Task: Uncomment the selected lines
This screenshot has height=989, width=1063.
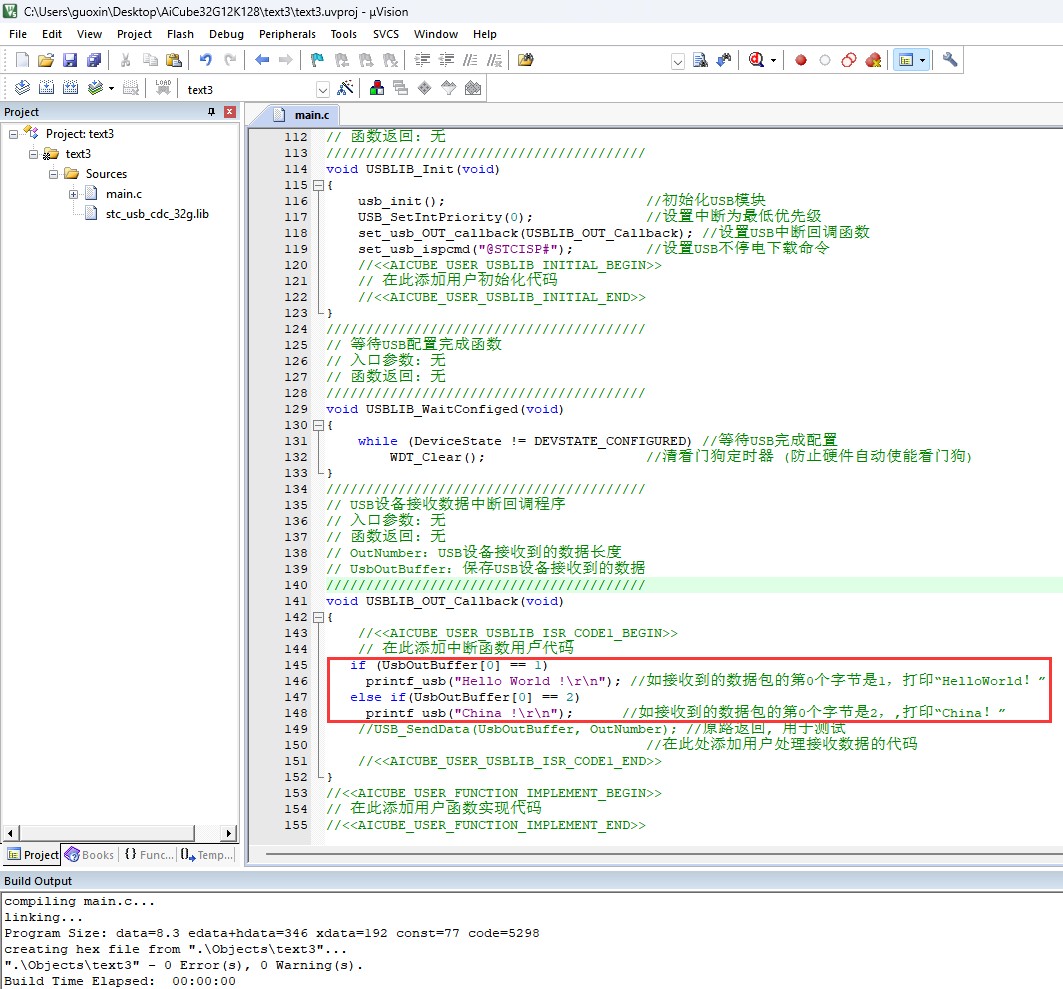Action: click(494, 60)
